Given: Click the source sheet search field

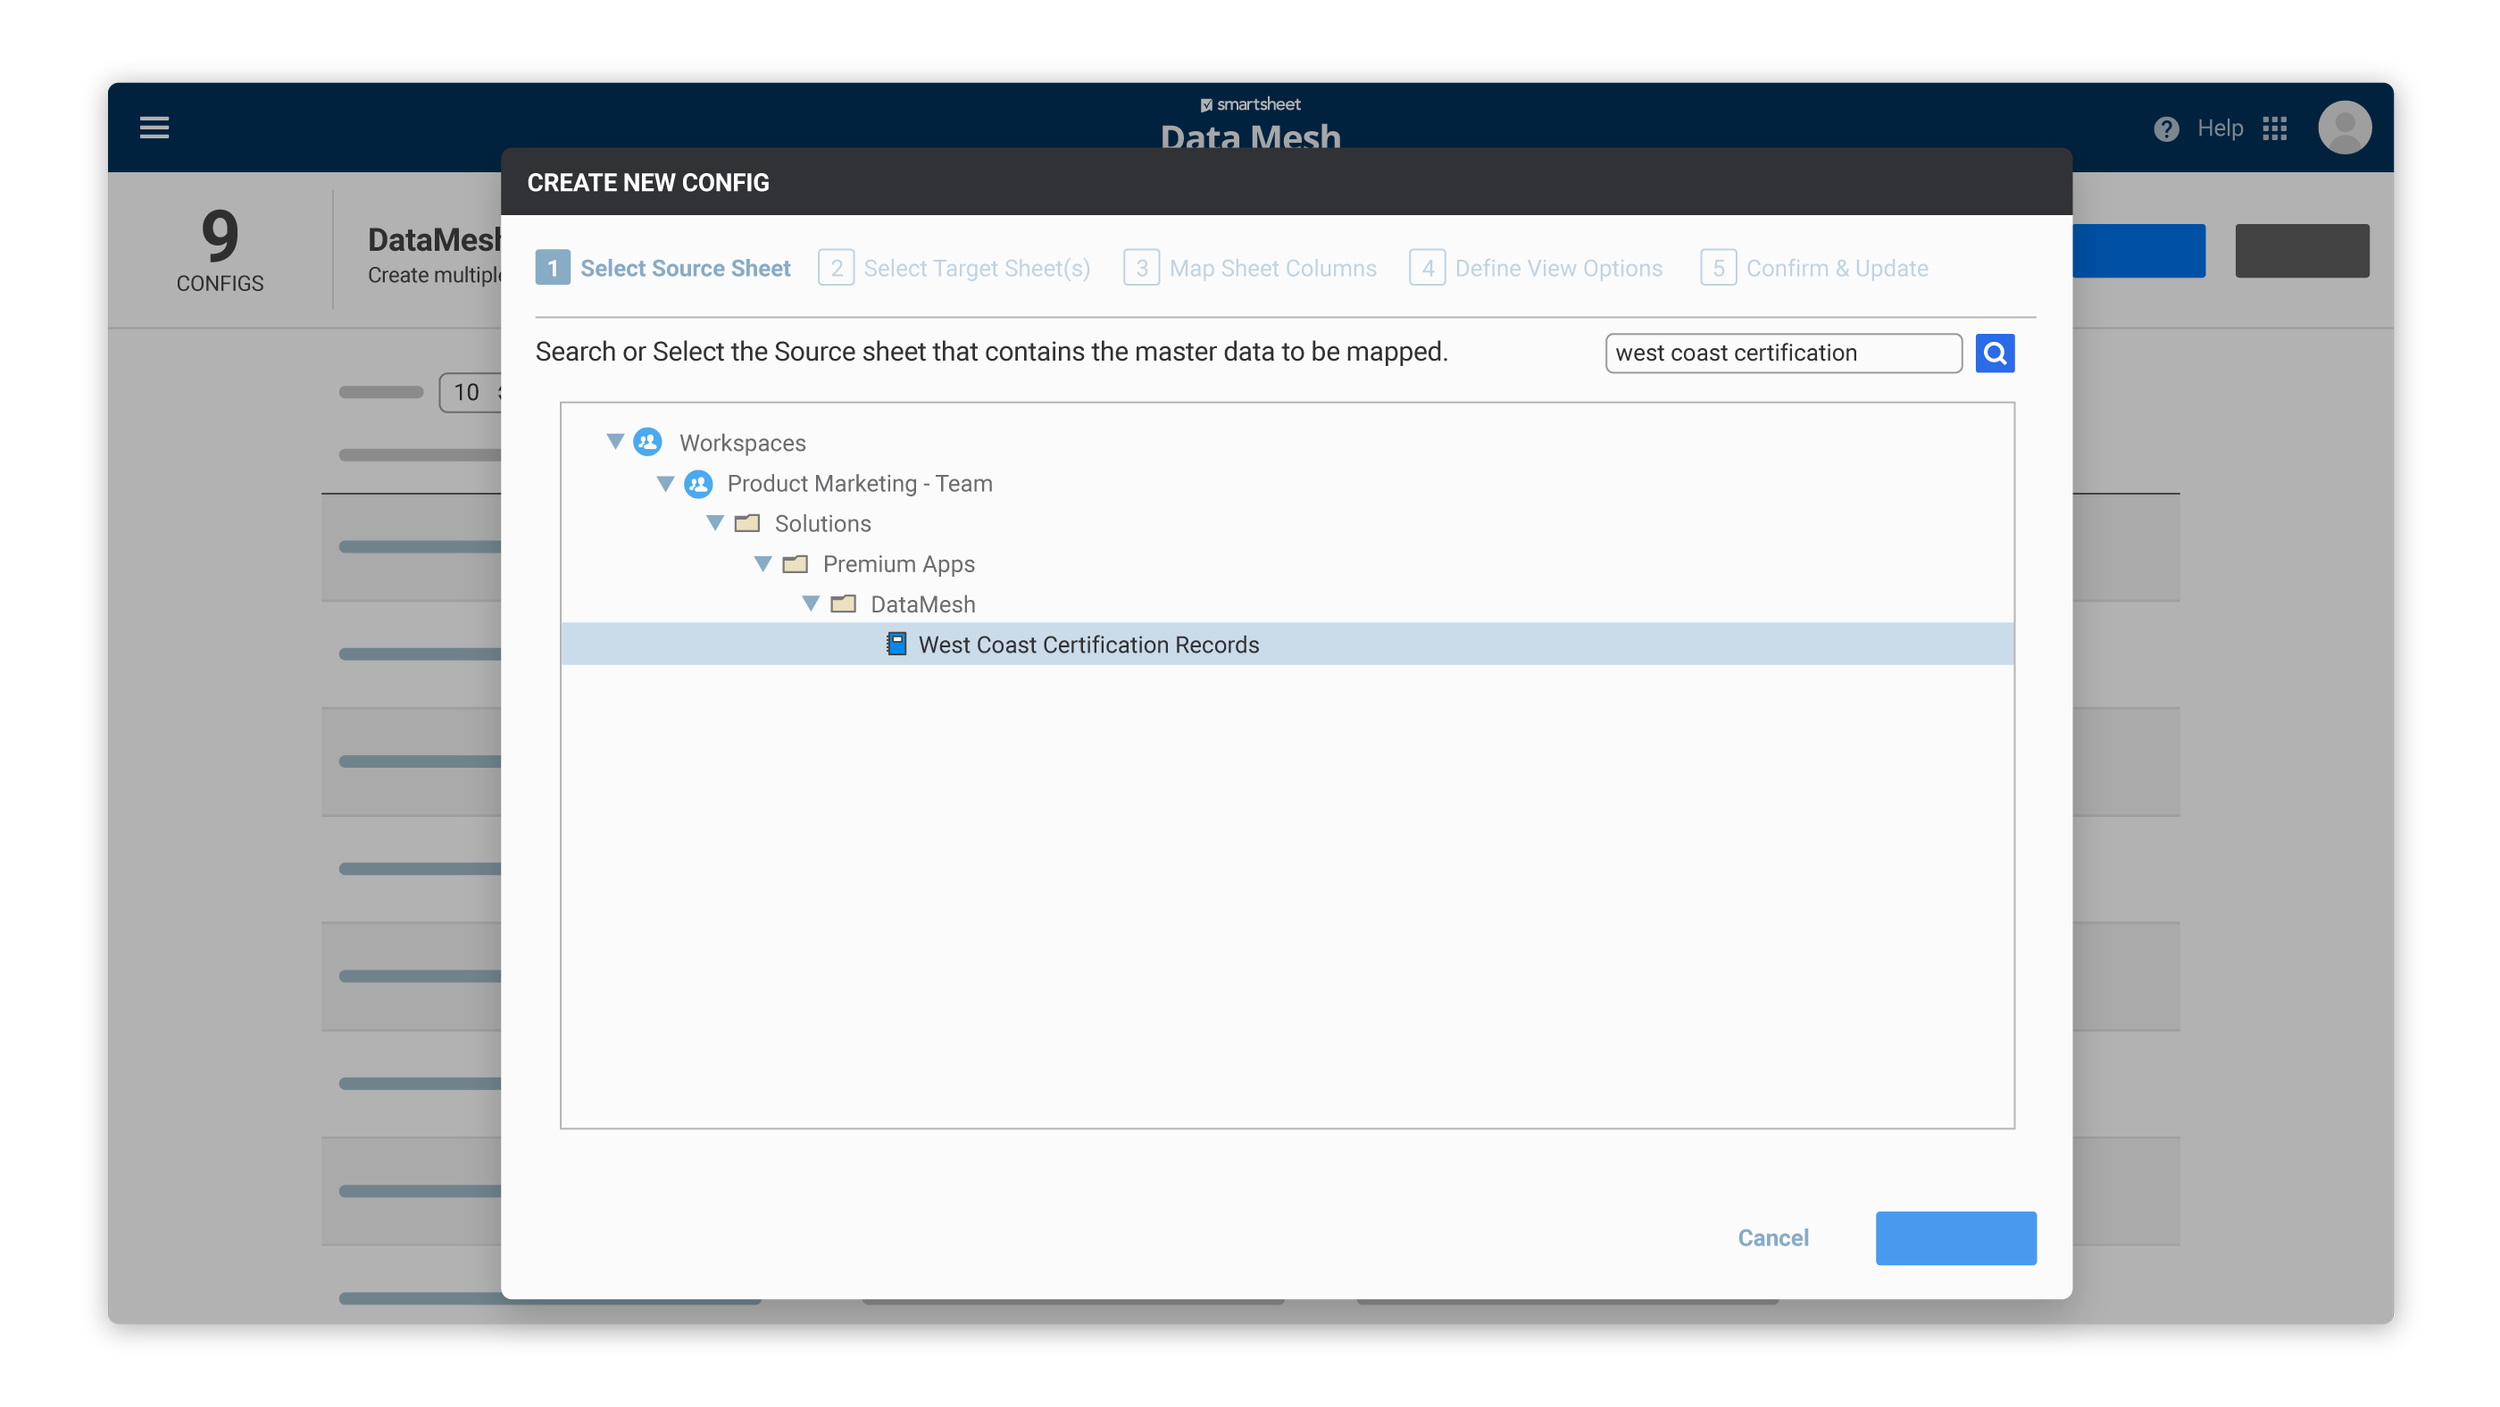Looking at the screenshot, I should click(x=1782, y=353).
